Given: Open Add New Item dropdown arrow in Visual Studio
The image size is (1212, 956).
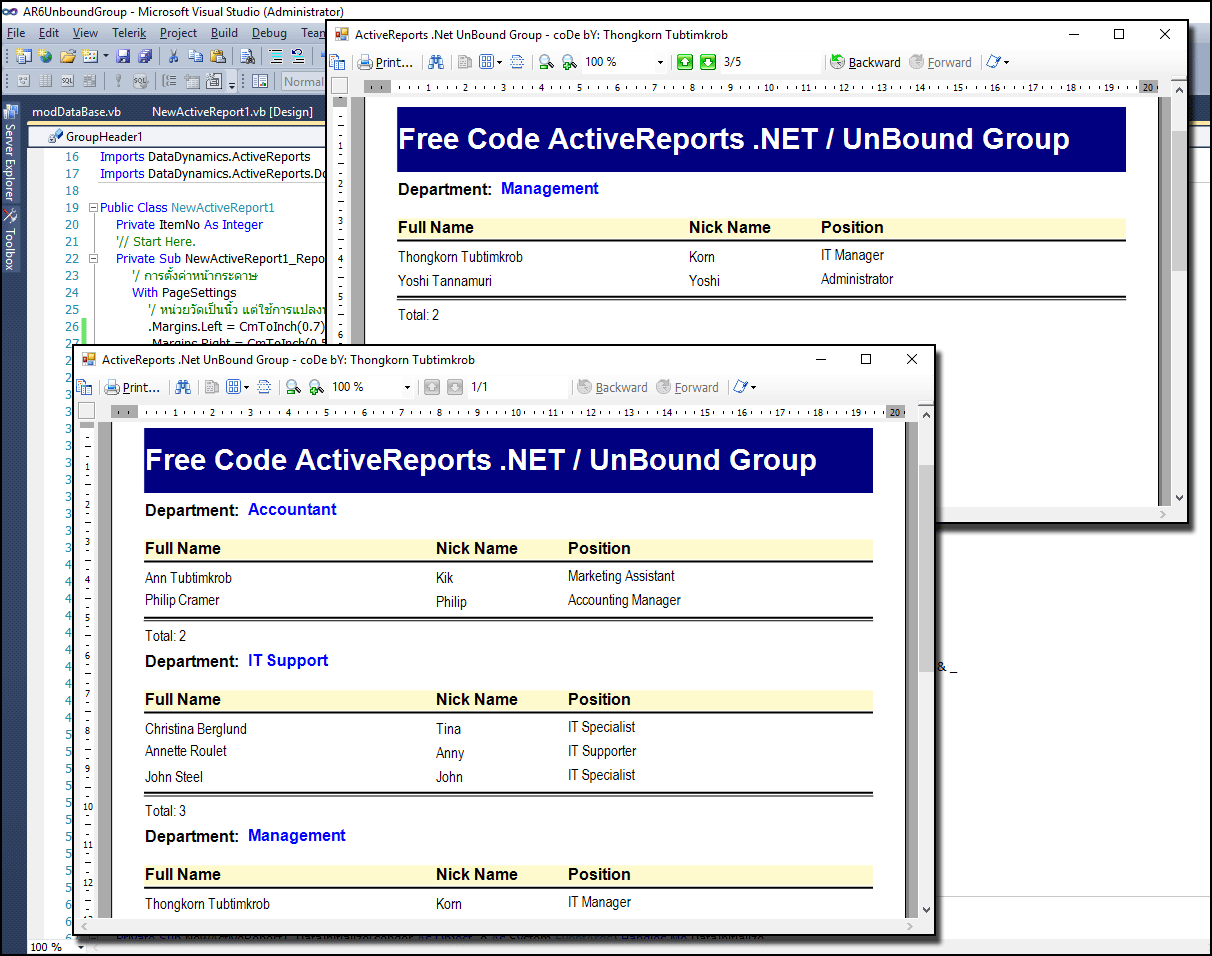Looking at the screenshot, I should point(105,56).
